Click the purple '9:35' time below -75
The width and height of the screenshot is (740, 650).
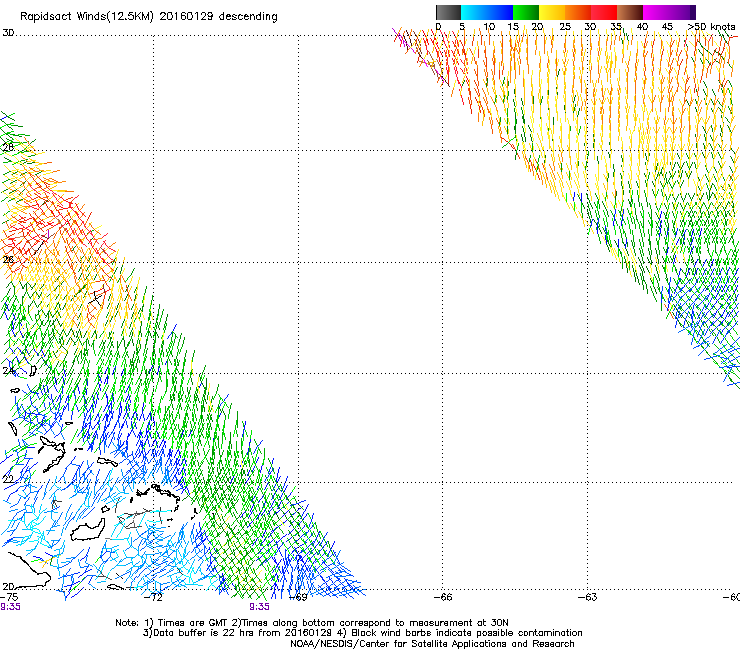(10, 607)
